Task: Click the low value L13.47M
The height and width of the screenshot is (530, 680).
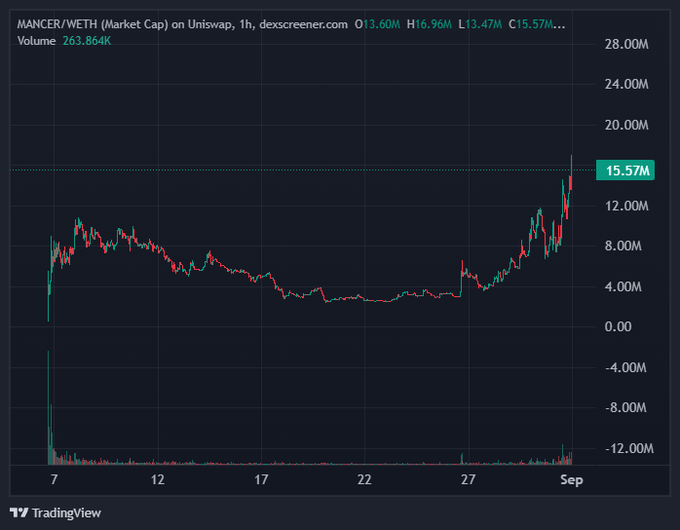Action: [x=480, y=24]
